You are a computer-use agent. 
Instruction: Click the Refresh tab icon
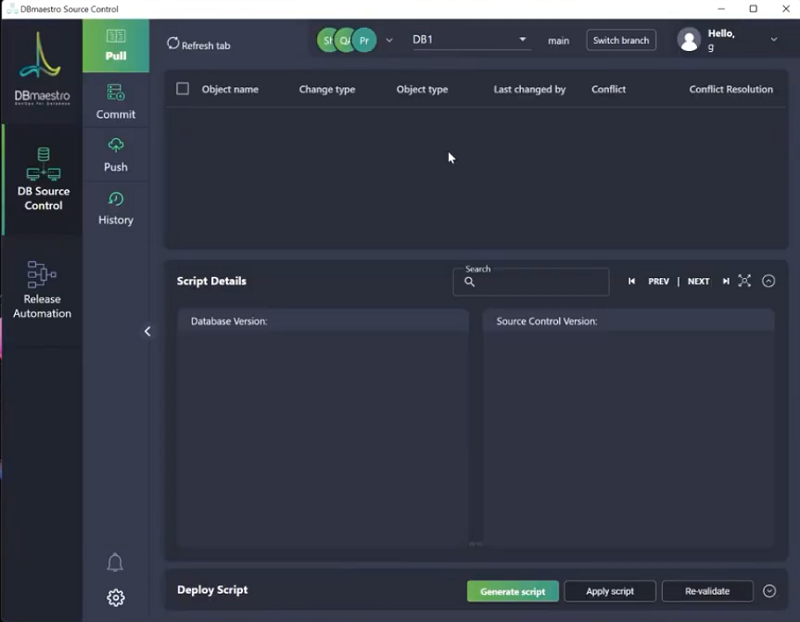pos(173,44)
